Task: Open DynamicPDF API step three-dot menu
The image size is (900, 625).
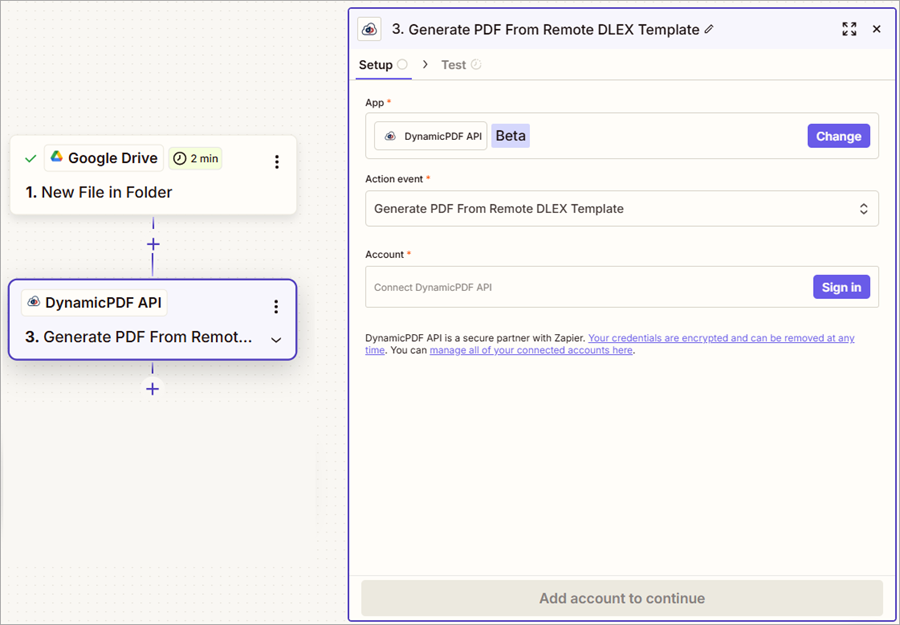Action: click(277, 307)
